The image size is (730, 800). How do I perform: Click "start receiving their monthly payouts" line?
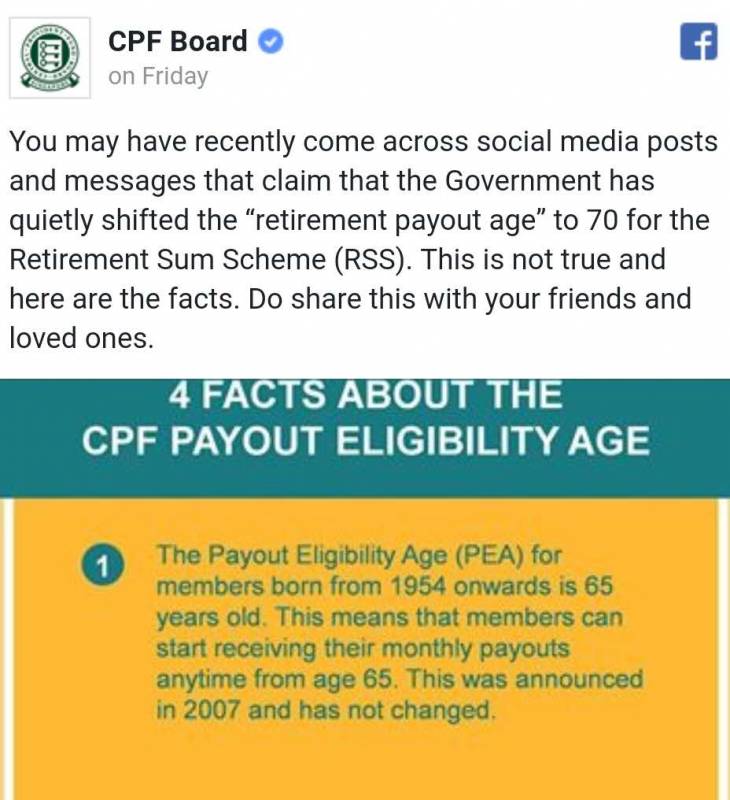coord(362,648)
